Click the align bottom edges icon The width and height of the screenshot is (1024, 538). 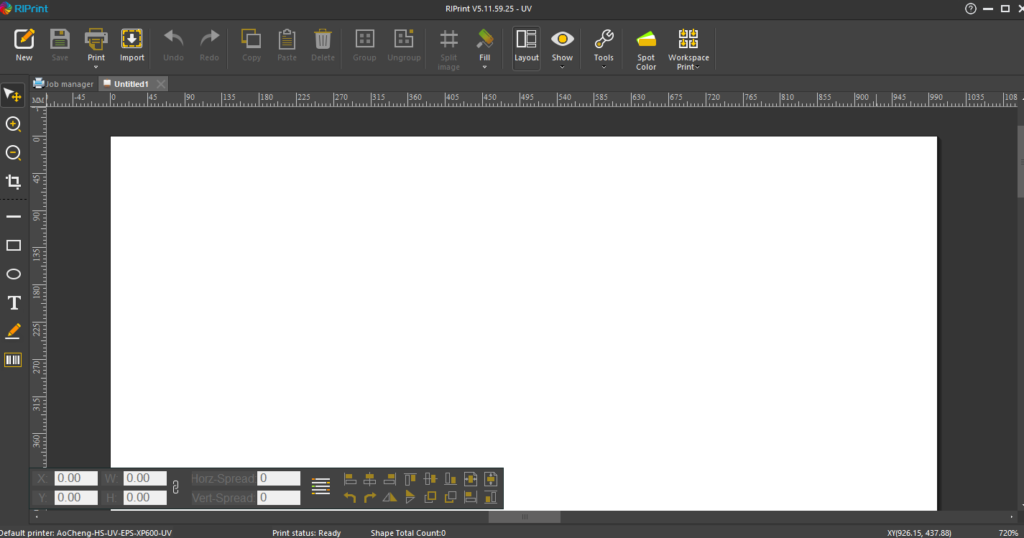(x=450, y=479)
